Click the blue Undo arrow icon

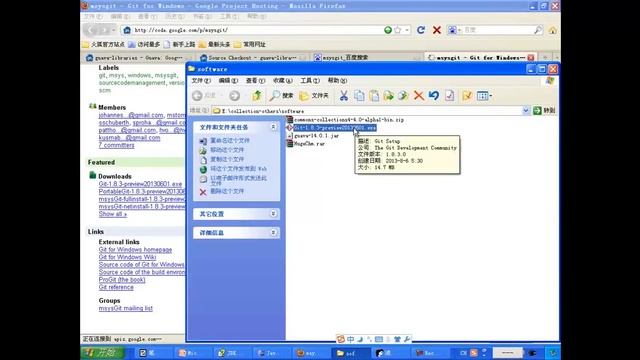(x=433, y=96)
